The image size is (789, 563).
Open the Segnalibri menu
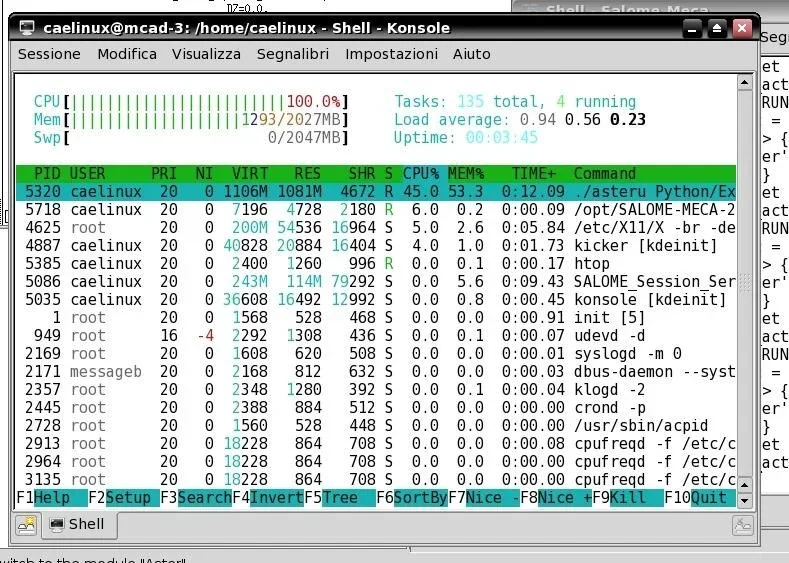pyautogui.click(x=292, y=54)
